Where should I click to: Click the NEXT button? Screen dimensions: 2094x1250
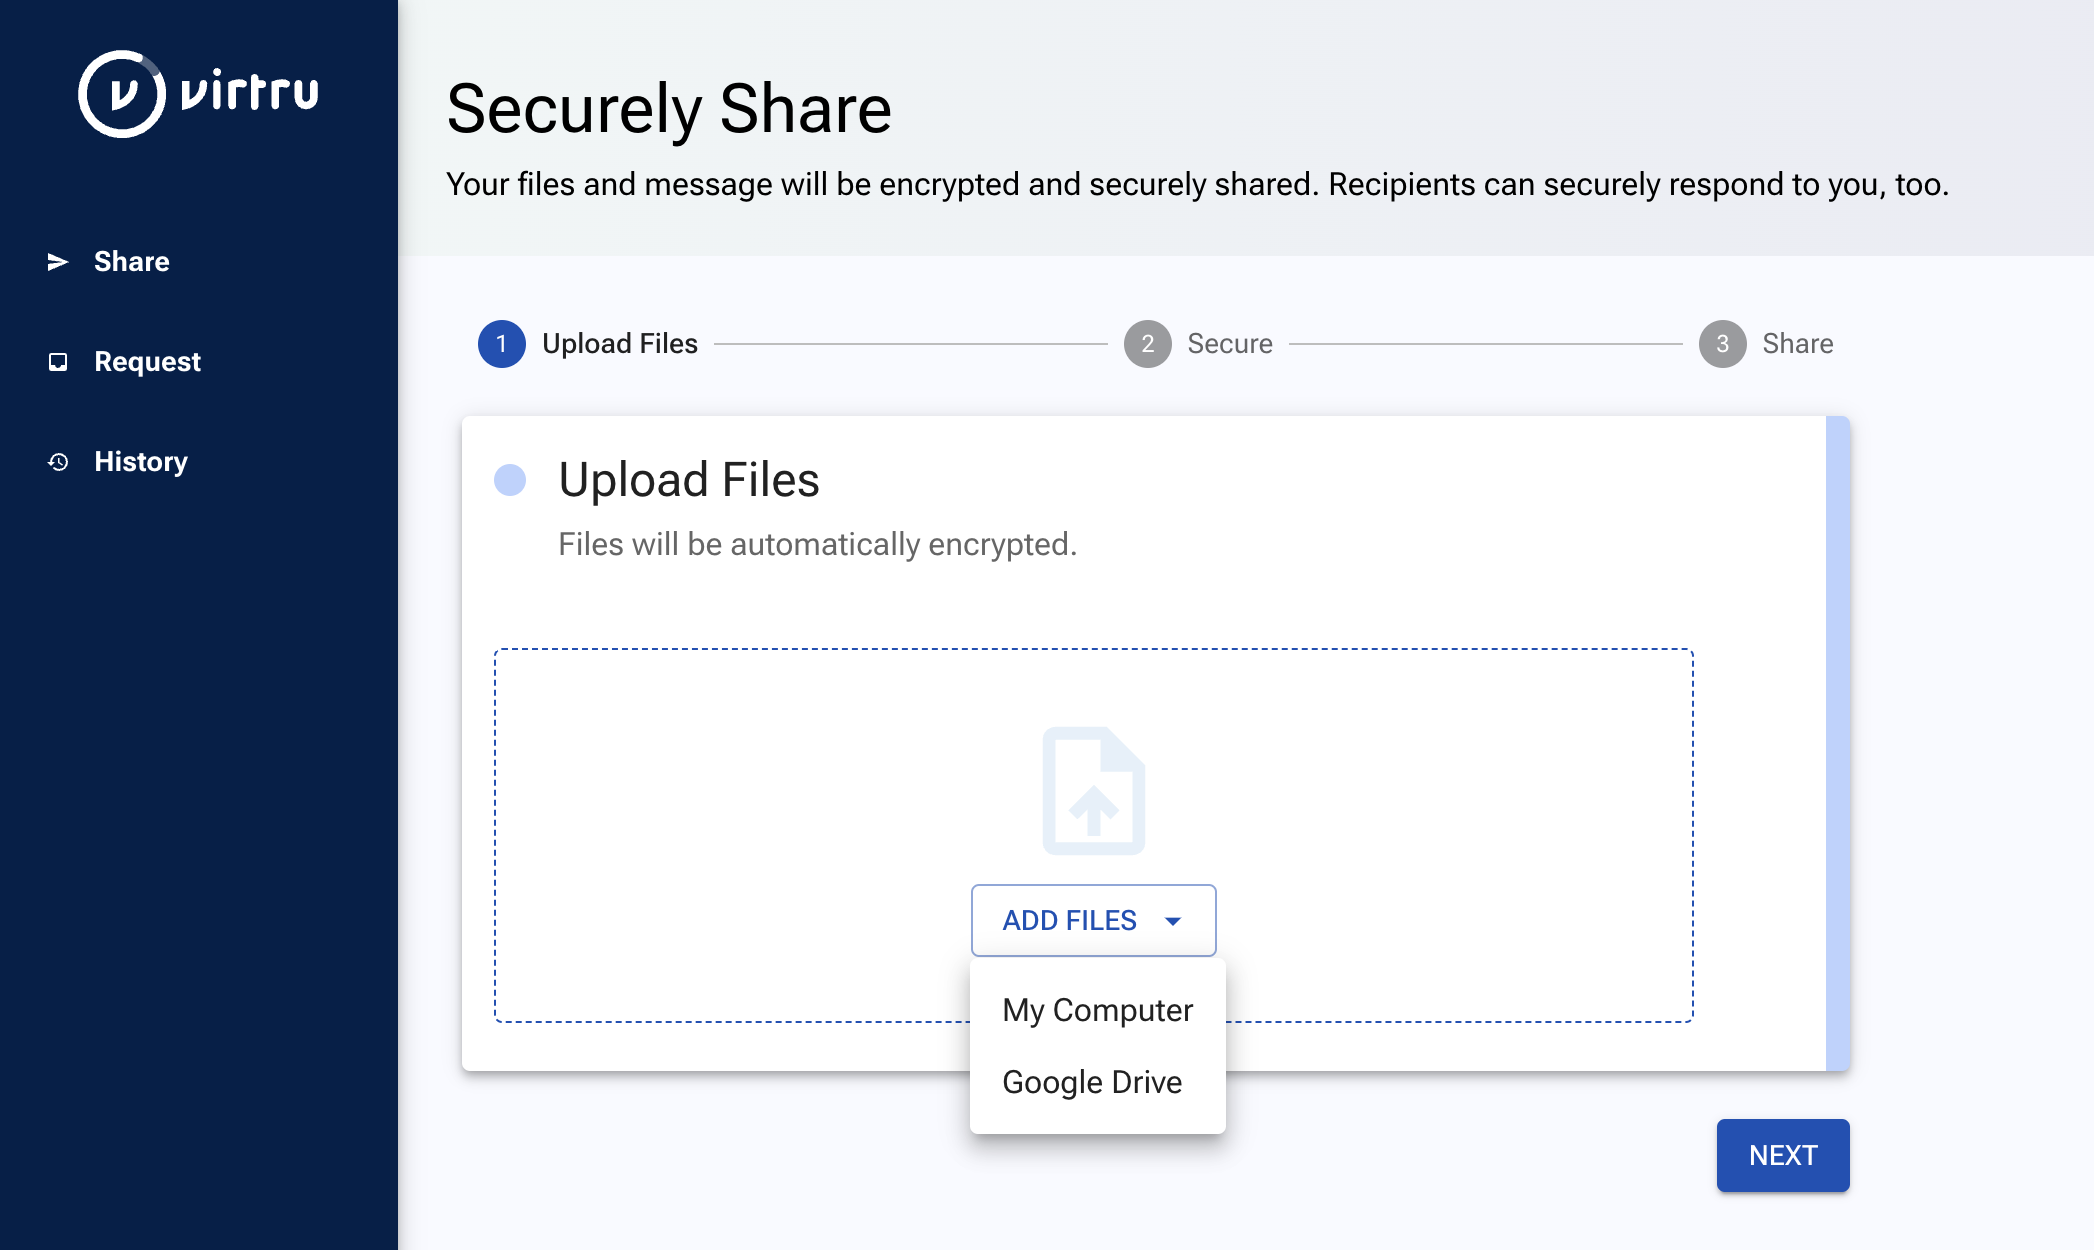[1782, 1155]
